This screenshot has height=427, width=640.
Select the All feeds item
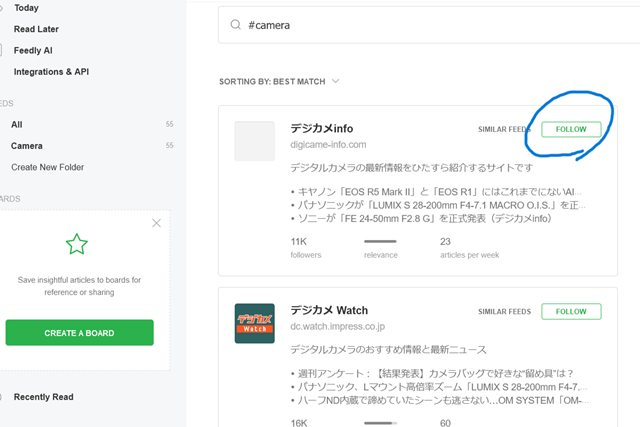click(x=17, y=125)
